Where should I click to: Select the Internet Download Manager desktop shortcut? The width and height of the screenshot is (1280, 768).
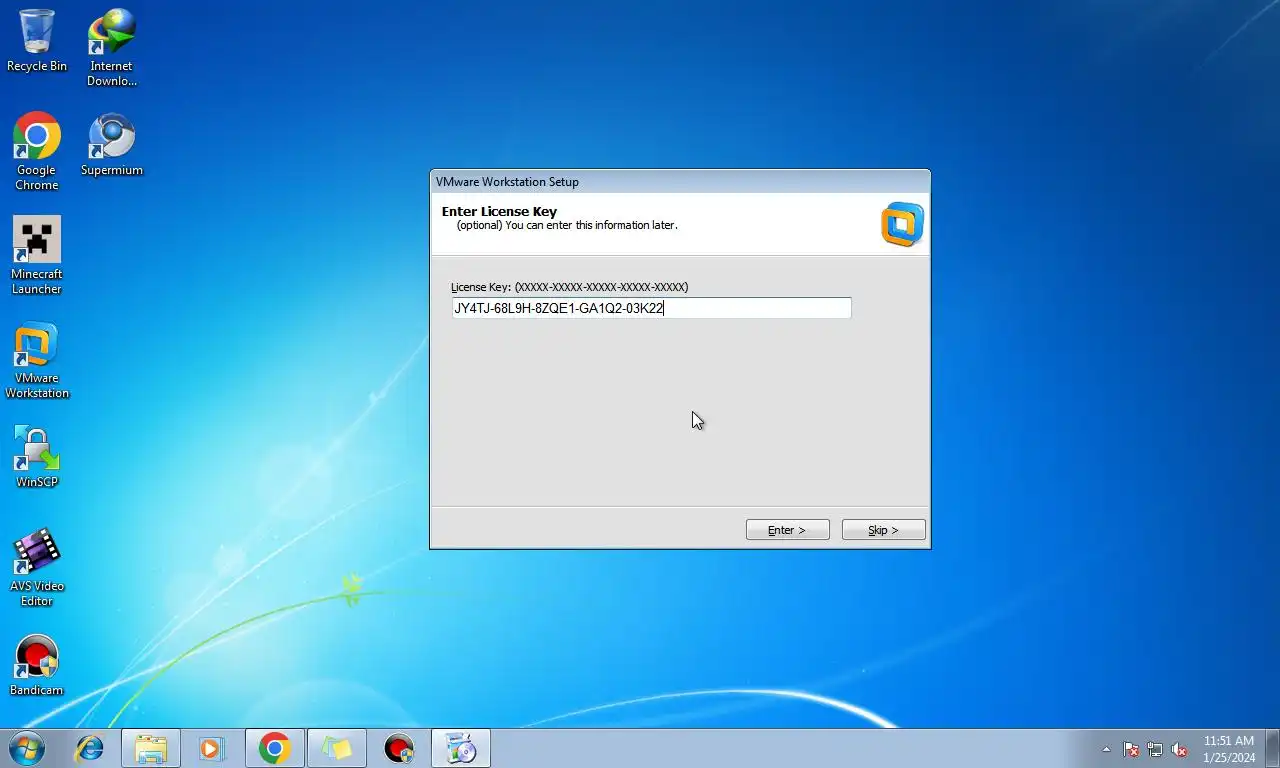(111, 48)
